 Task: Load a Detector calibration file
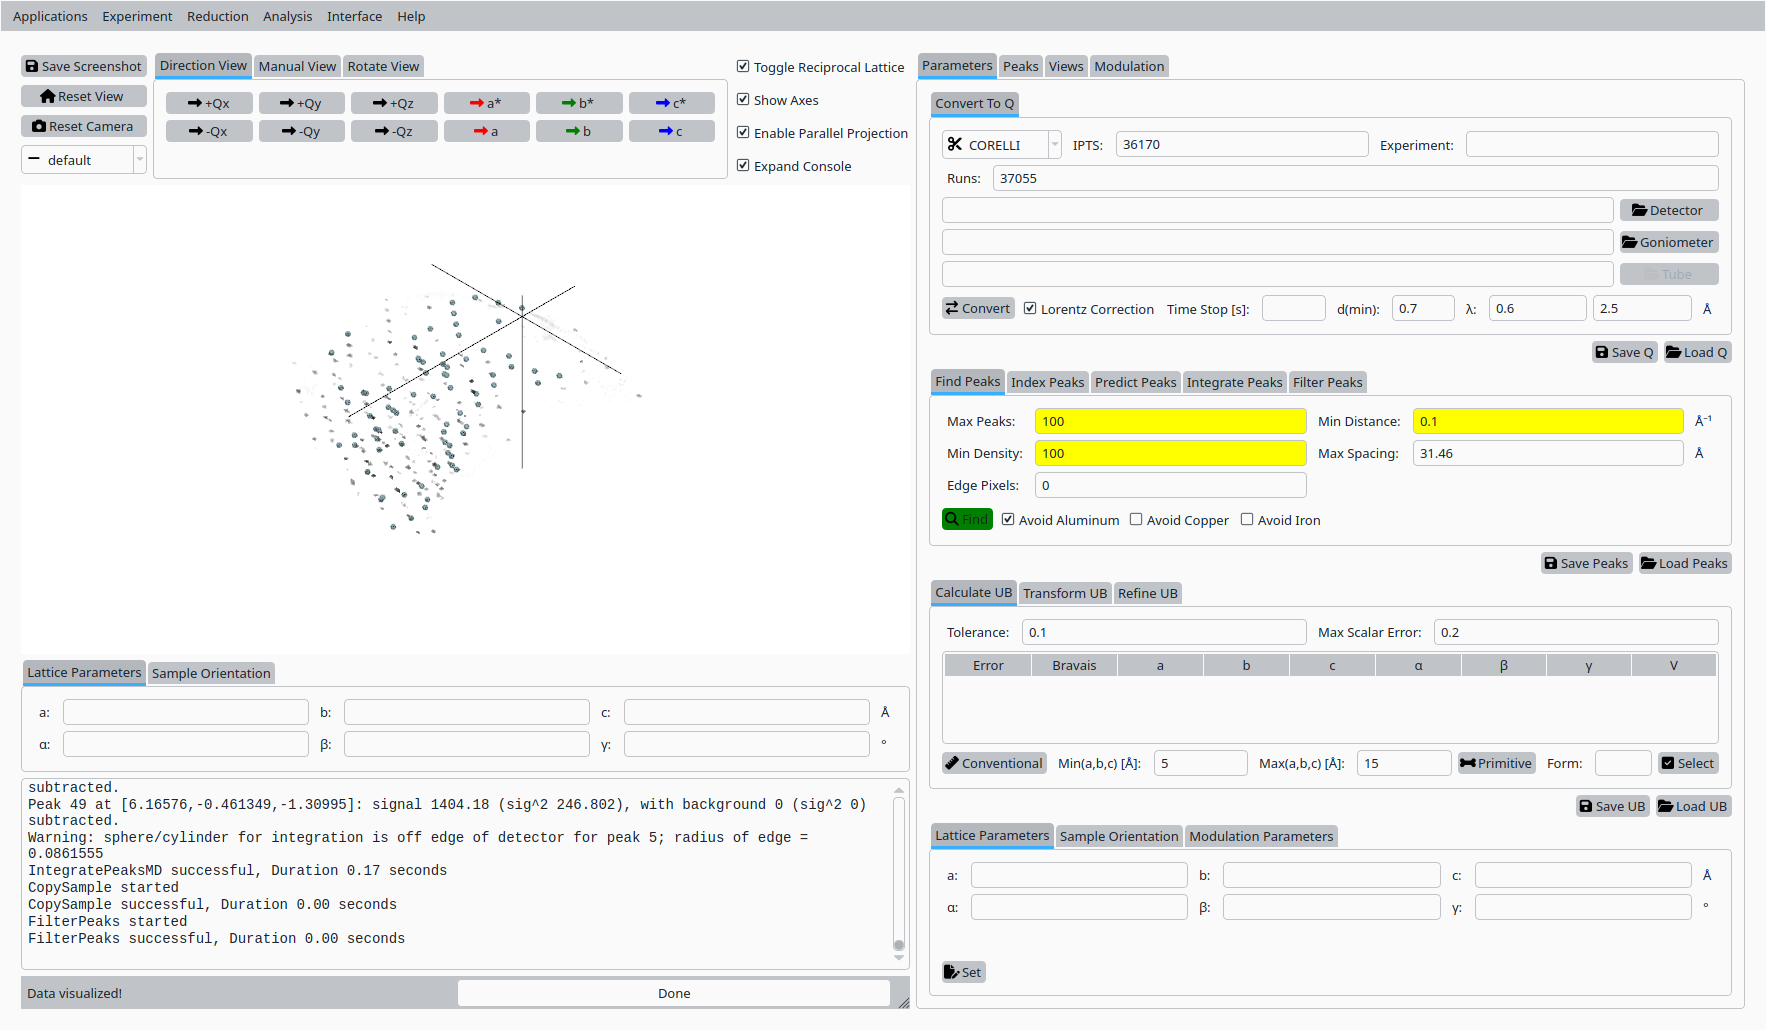coord(1668,210)
